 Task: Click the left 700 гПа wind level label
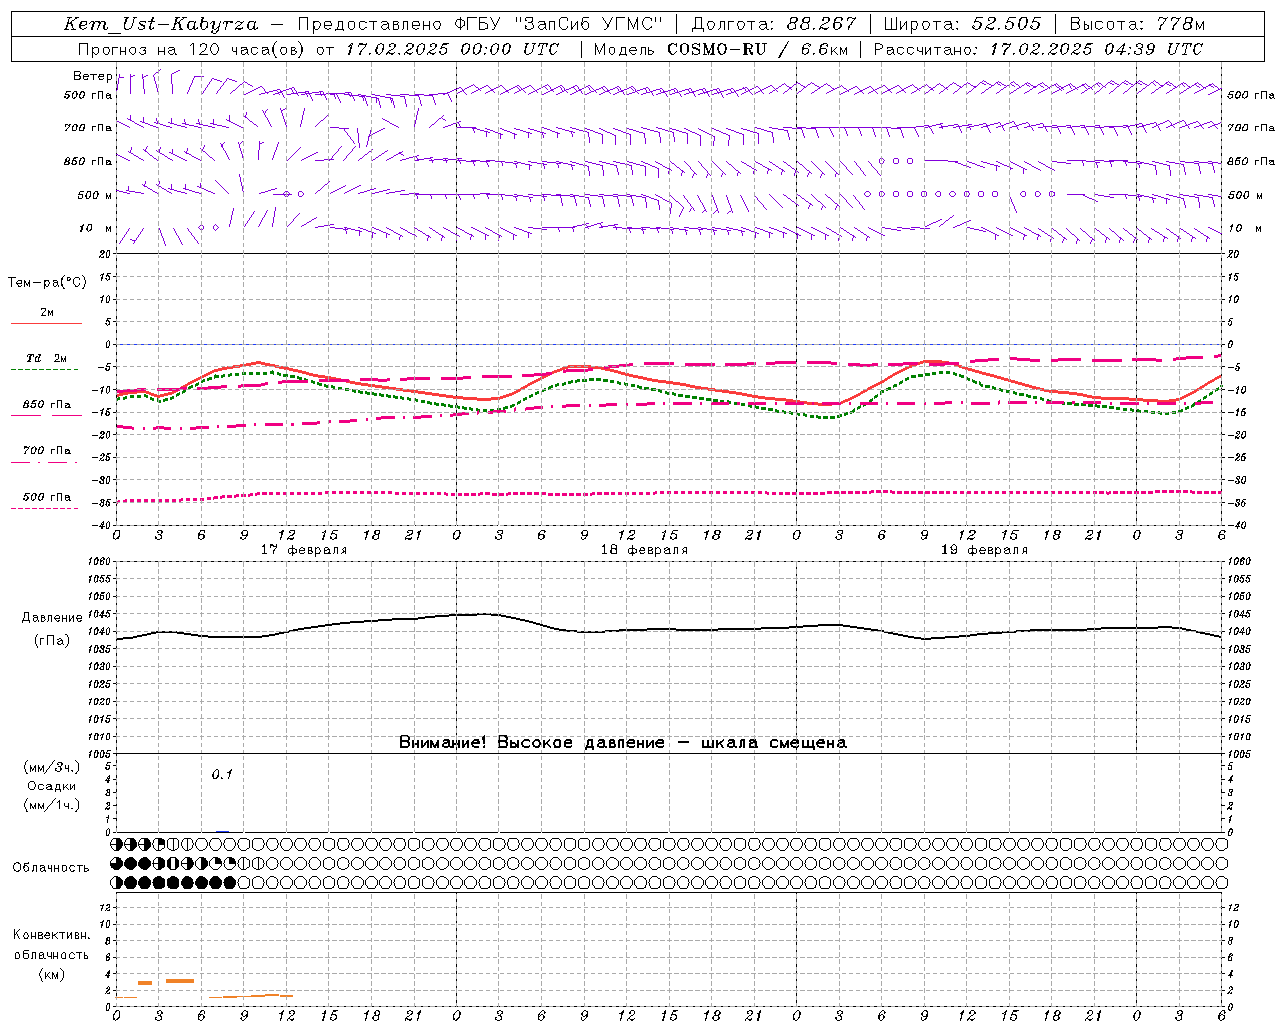[88, 128]
